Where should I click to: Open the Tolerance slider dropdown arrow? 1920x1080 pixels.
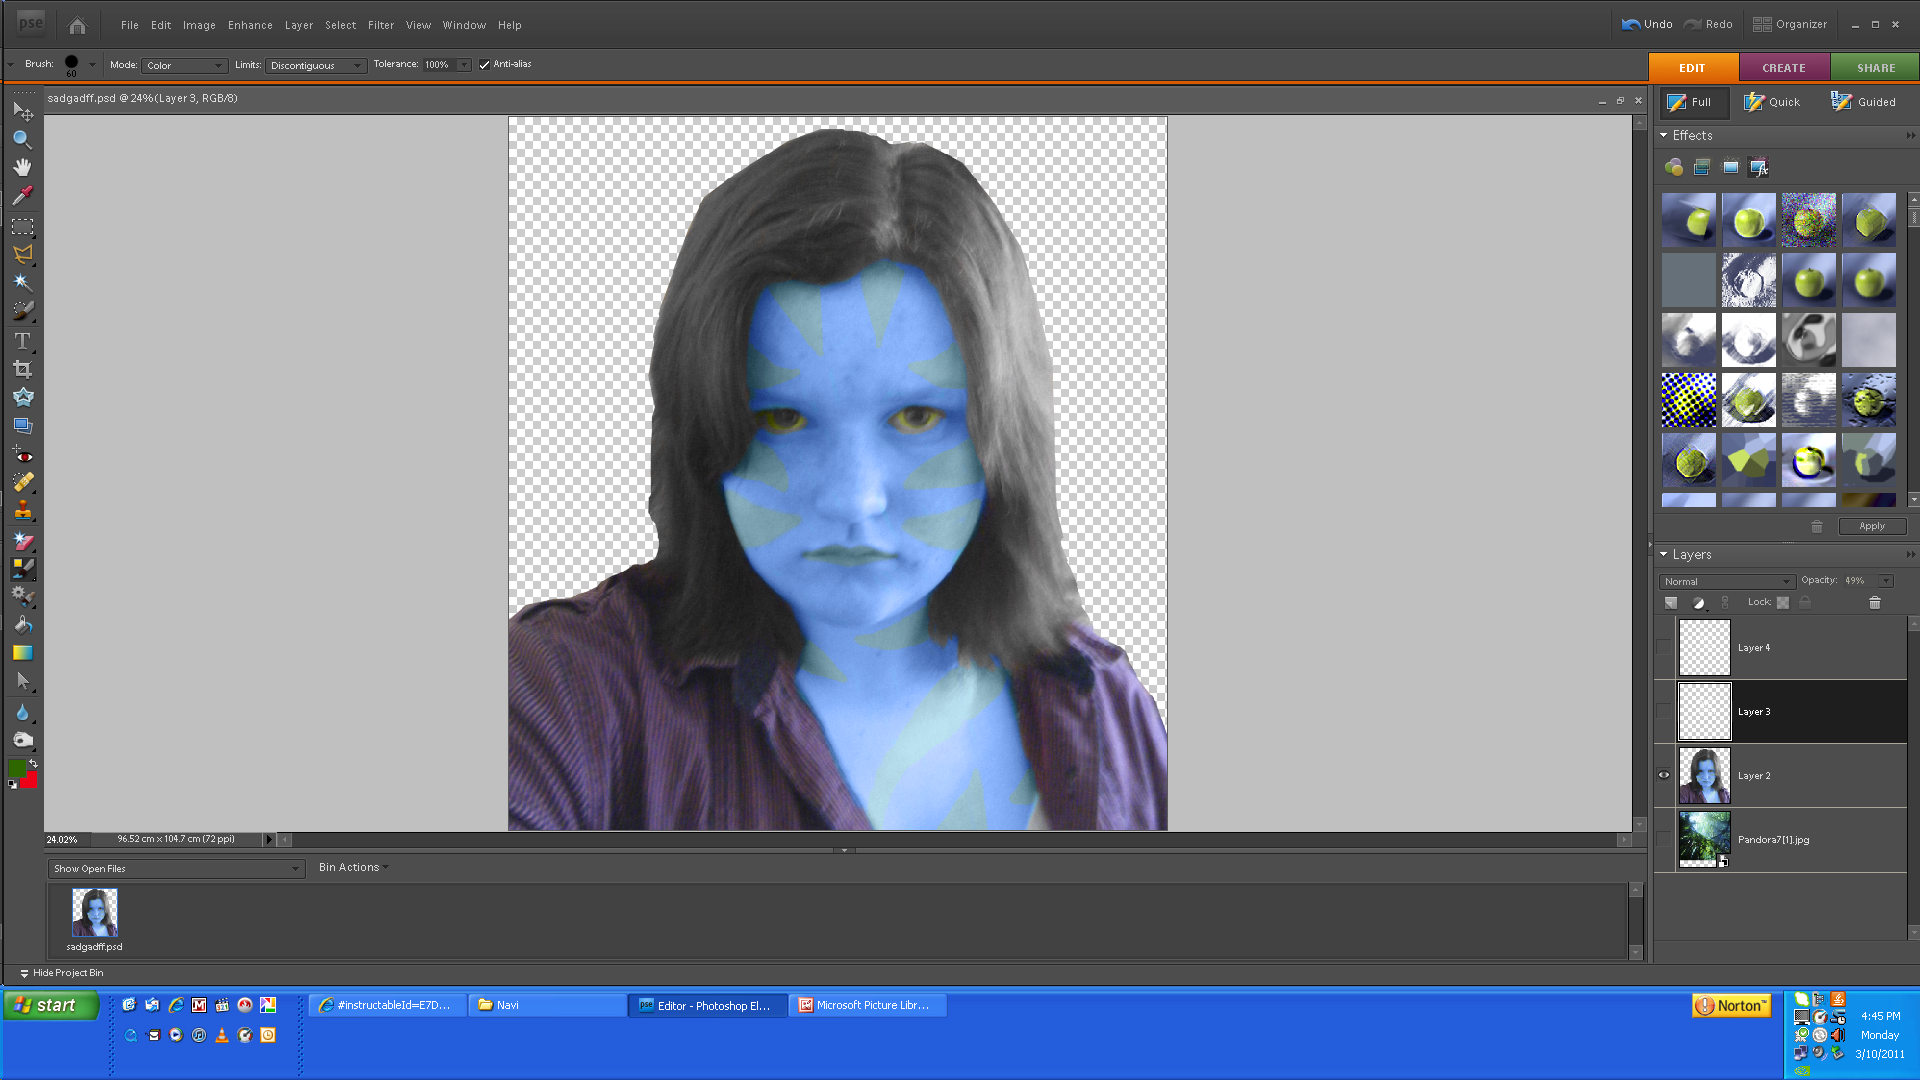pos(464,65)
